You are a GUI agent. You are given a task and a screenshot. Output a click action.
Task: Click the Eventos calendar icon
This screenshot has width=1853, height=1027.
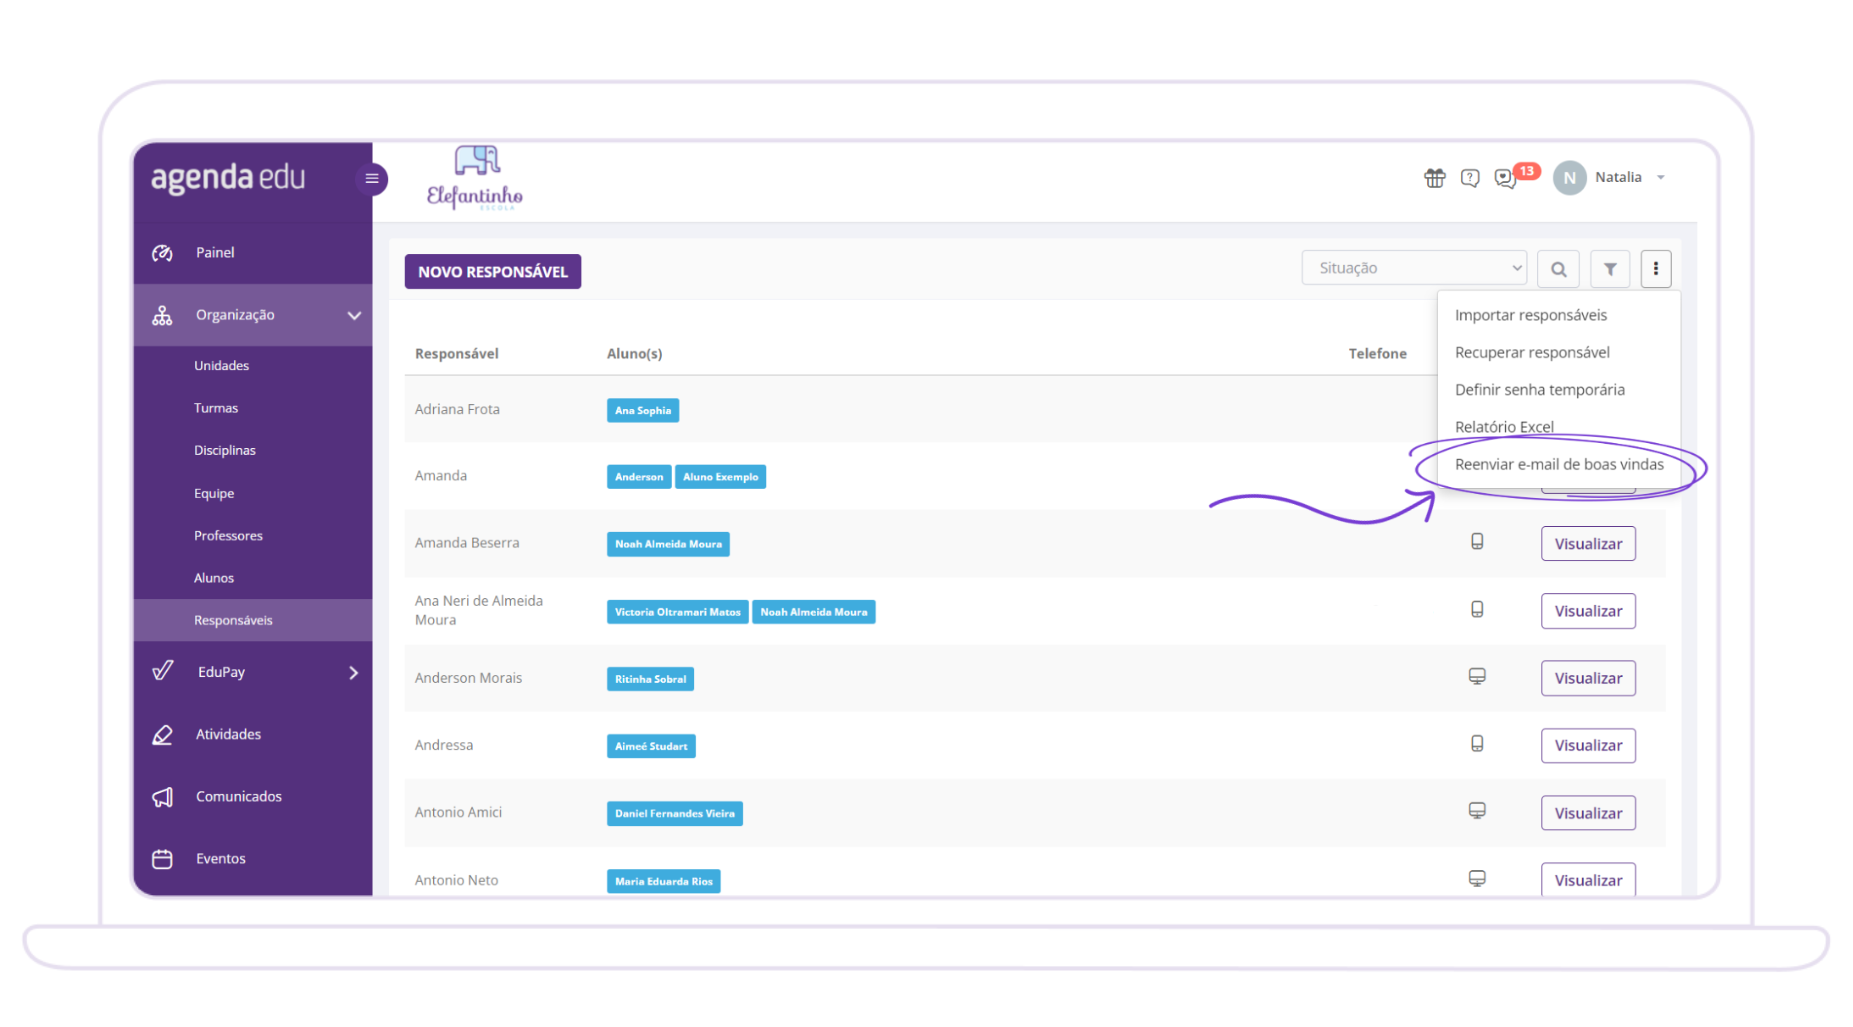[x=162, y=859]
